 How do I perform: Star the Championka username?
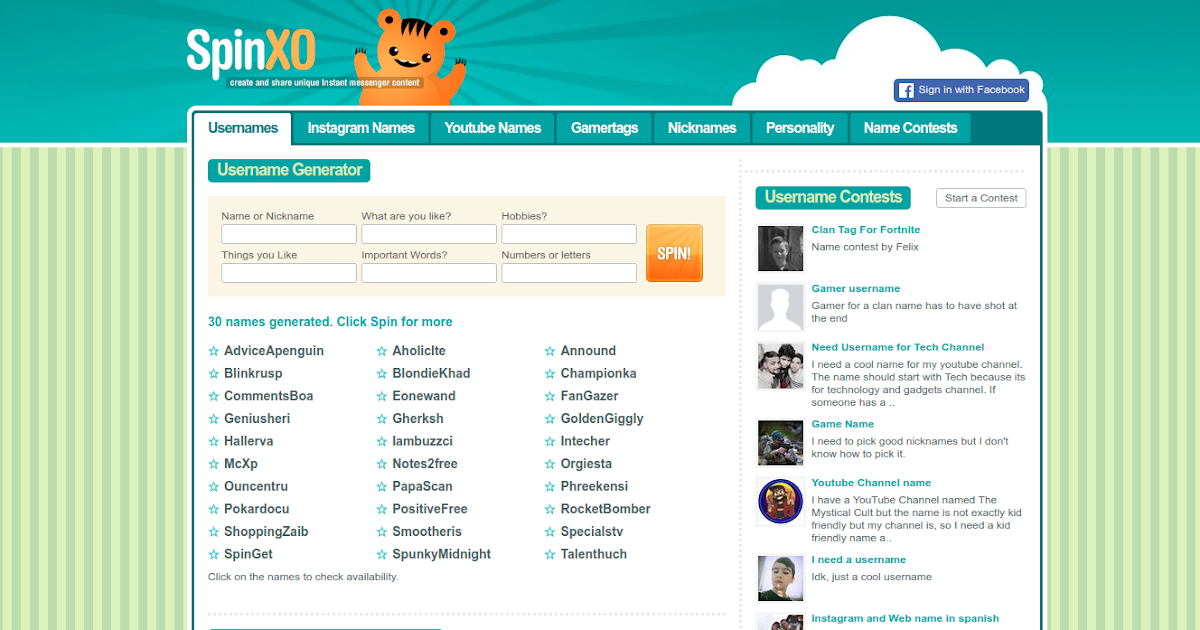[x=550, y=374]
